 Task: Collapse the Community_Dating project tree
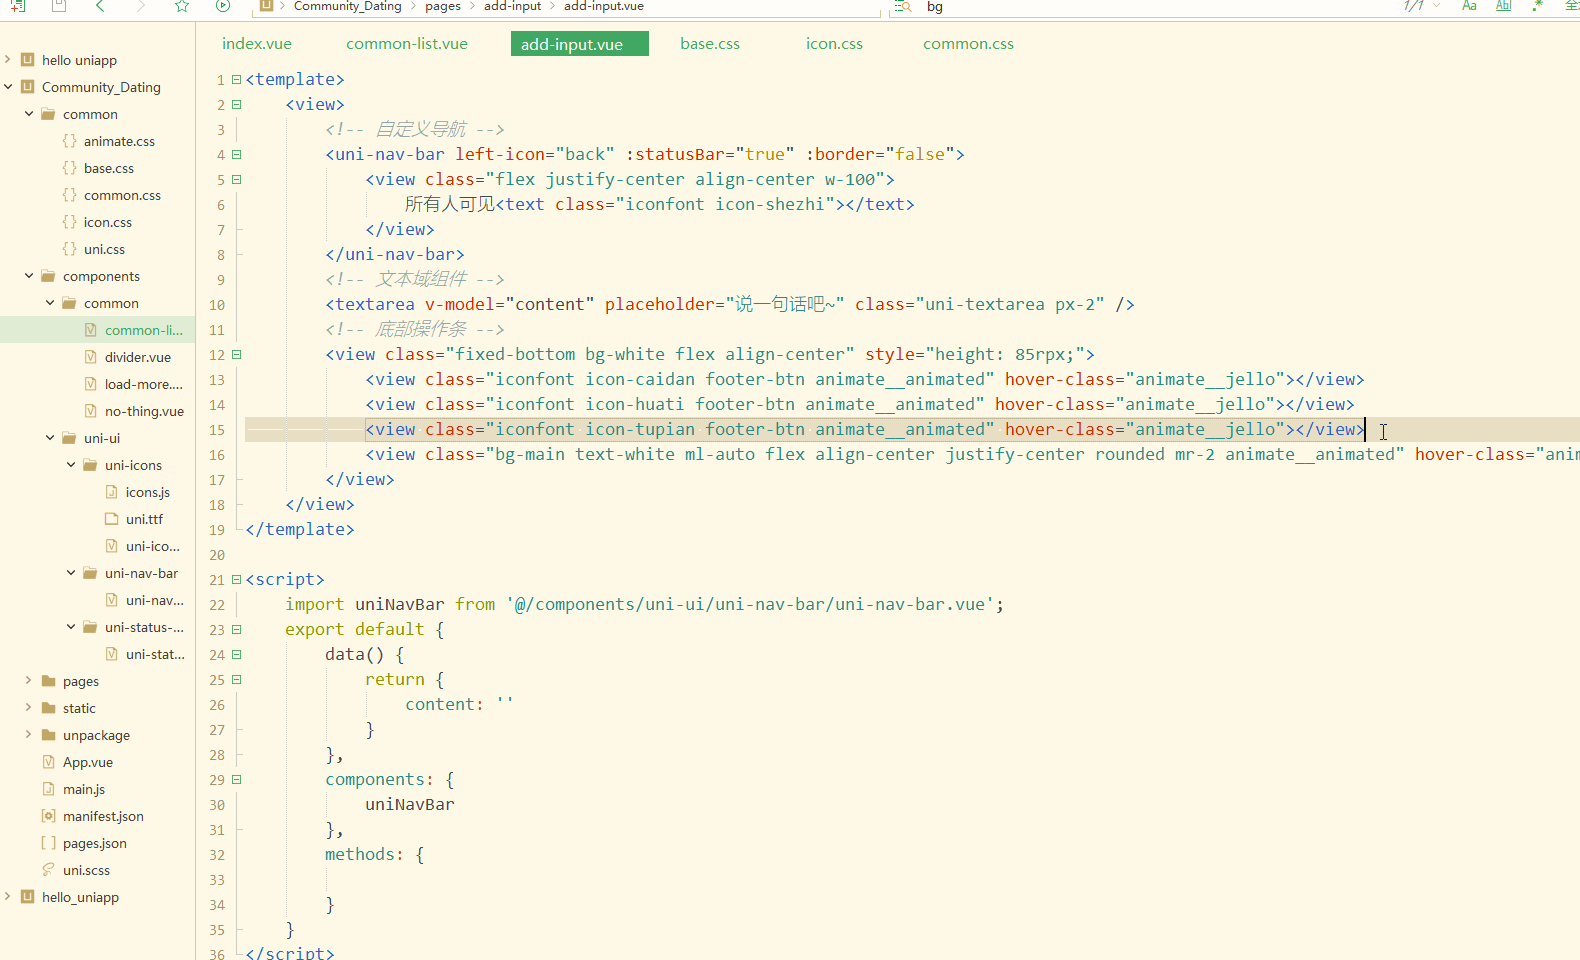point(8,87)
